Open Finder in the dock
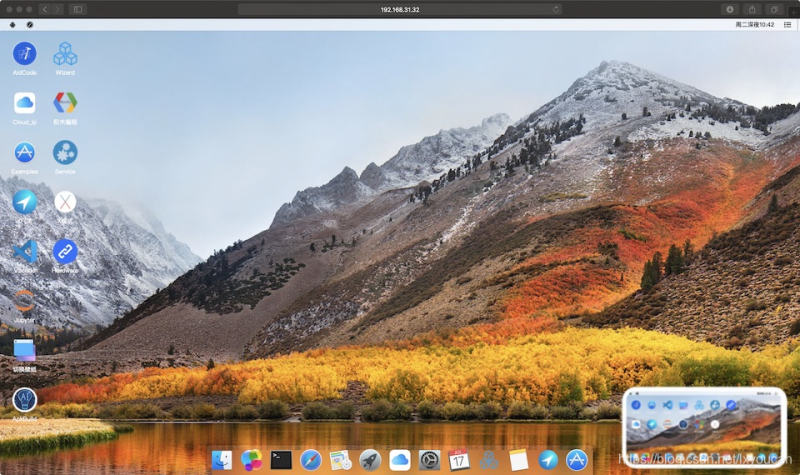The image size is (800, 475). (x=222, y=460)
